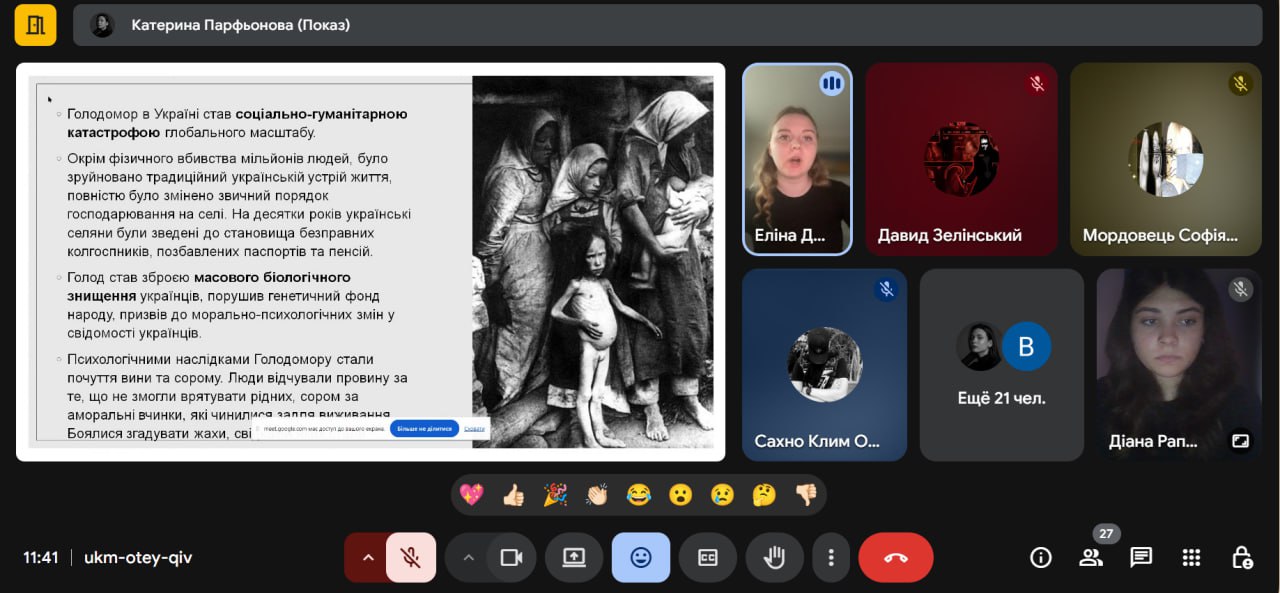
Task: Open host controls lock icon
Action: [1241, 558]
